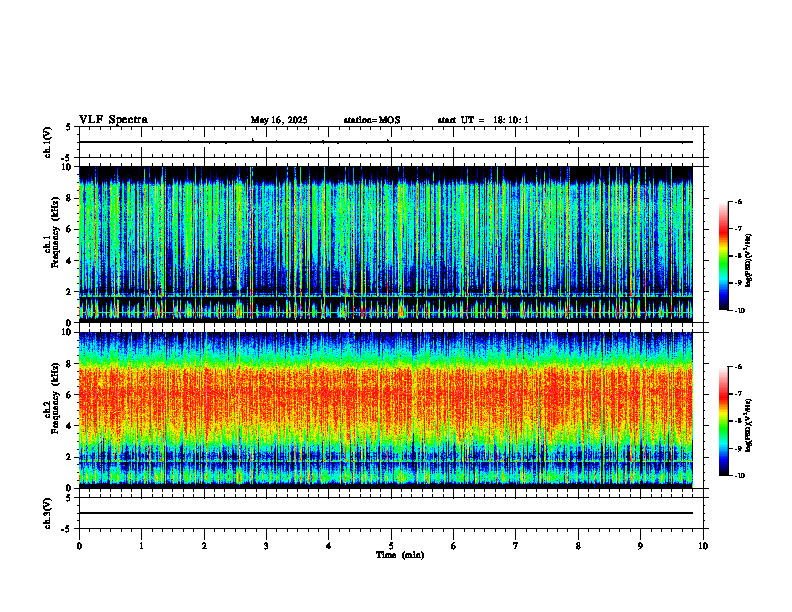Click the "-6" label on ch.2 color bar

(738, 367)
